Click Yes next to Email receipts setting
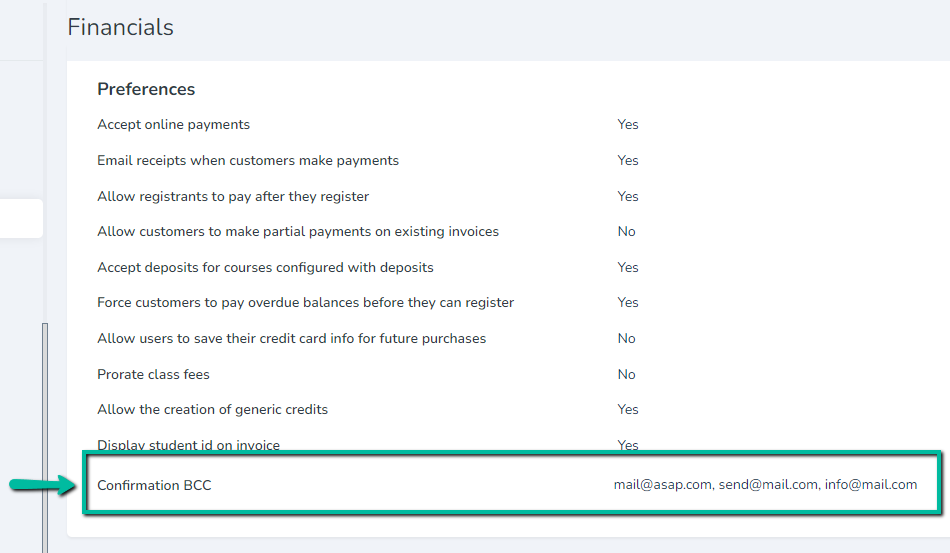950x553 pixels. (628, 161)
